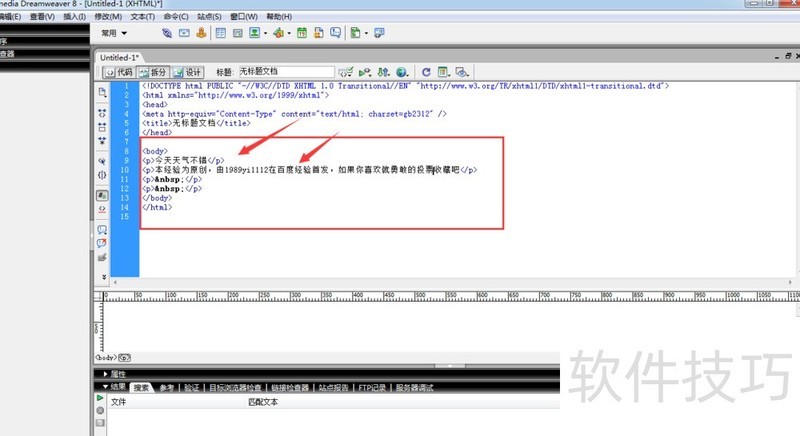This screenshot has height=436, width=800.
Task: Insert Date using calendar icon
Action: point(302,33)
